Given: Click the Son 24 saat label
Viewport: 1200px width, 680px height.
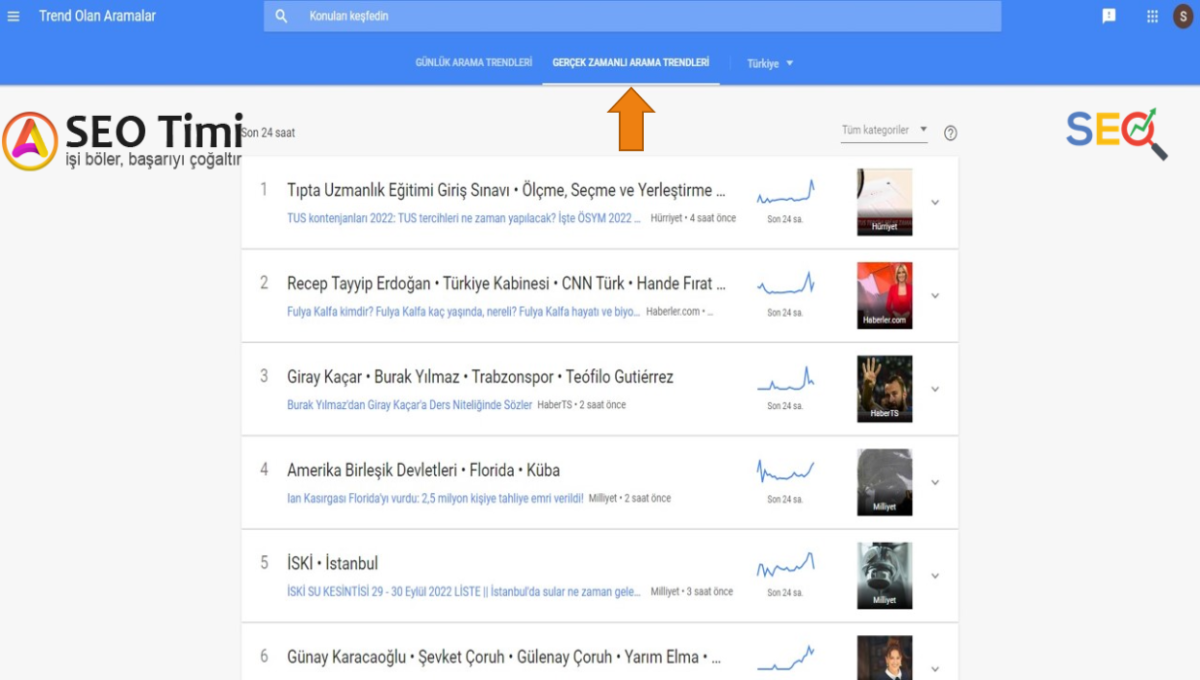Looking at the screenshot, I should [269, 132].
